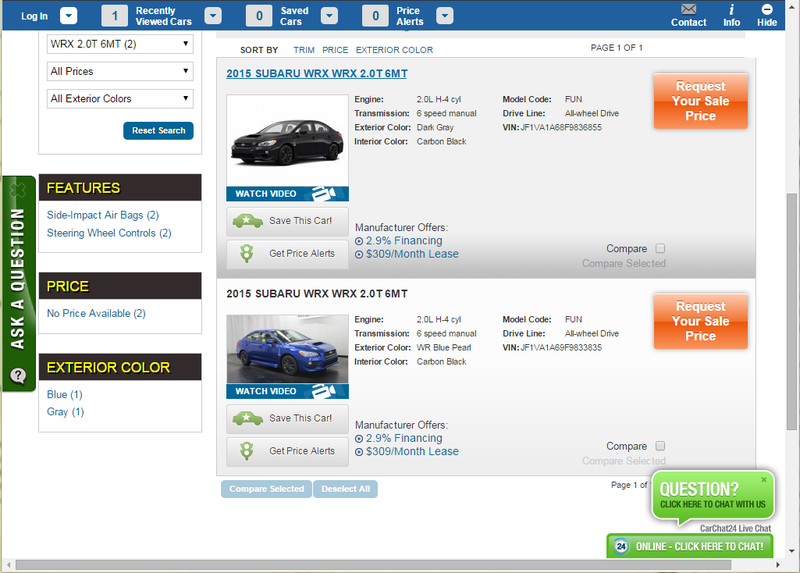Request Your Sale Price for Dark Gray WRX
Viewport: 800px width, 573px height.
701,101
